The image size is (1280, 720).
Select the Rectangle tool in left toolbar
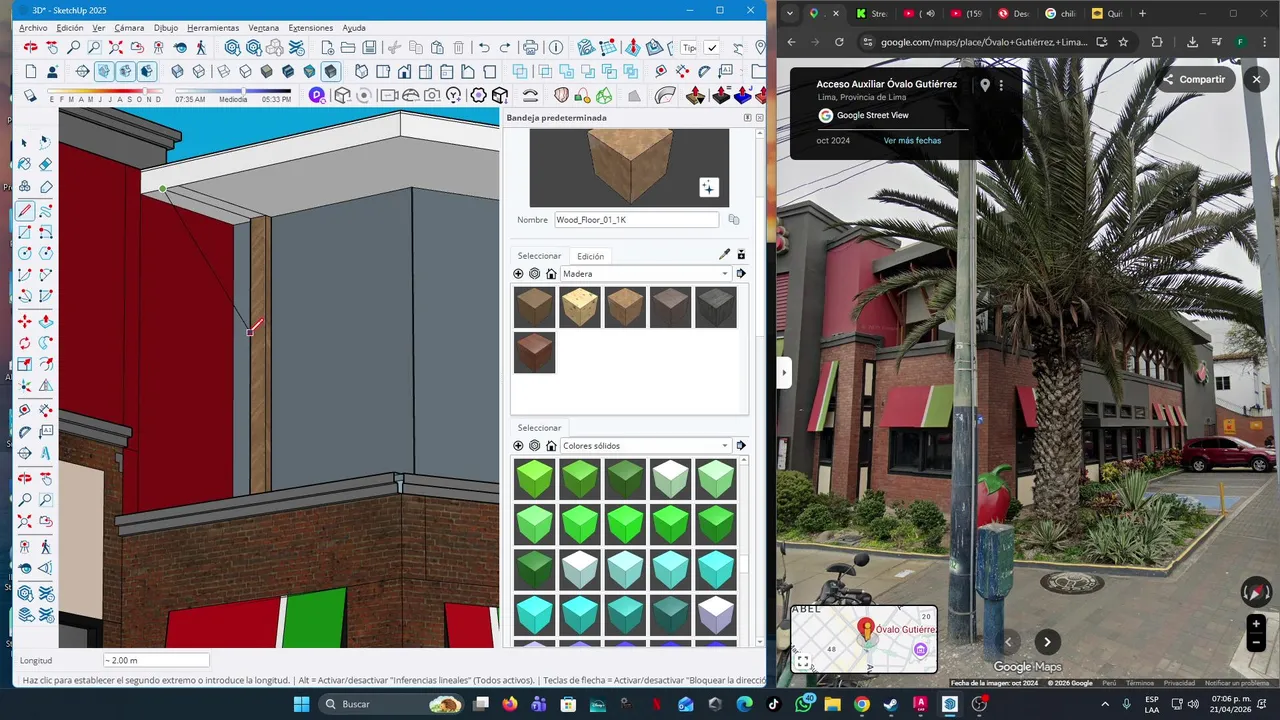[24, 232]
